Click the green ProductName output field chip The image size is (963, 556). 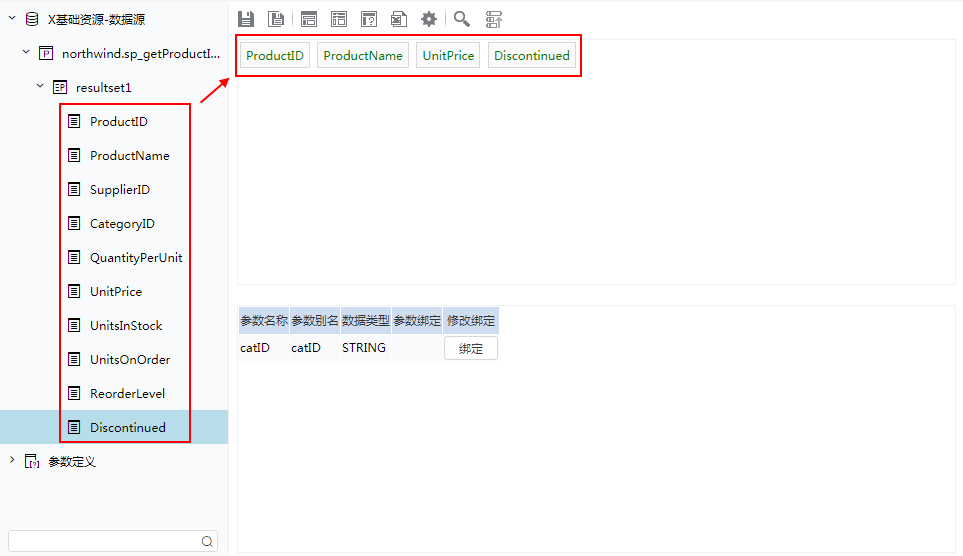[363, 55]
